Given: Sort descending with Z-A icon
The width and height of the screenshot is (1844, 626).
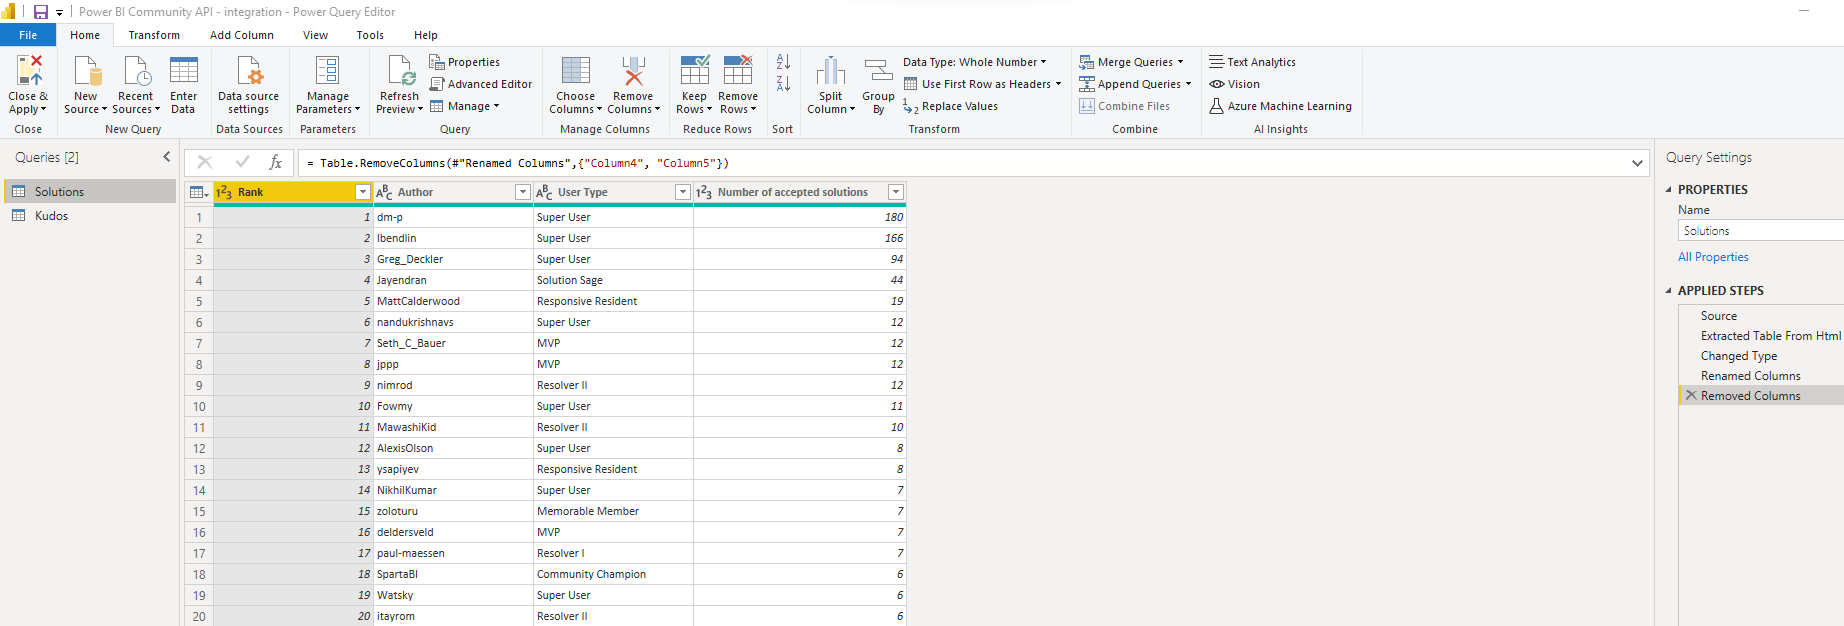Looking at the screenshot, I should [x=783, y=84].
